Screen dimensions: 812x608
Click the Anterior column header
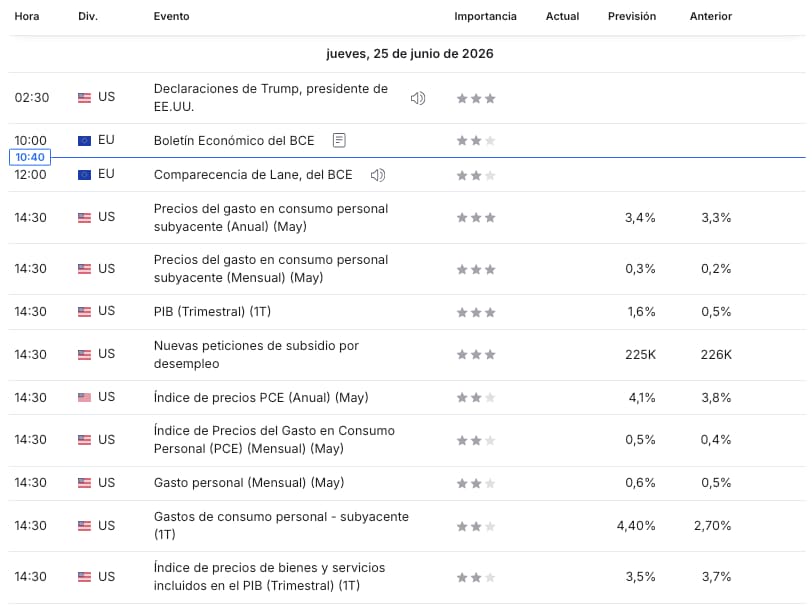(710, 17)
